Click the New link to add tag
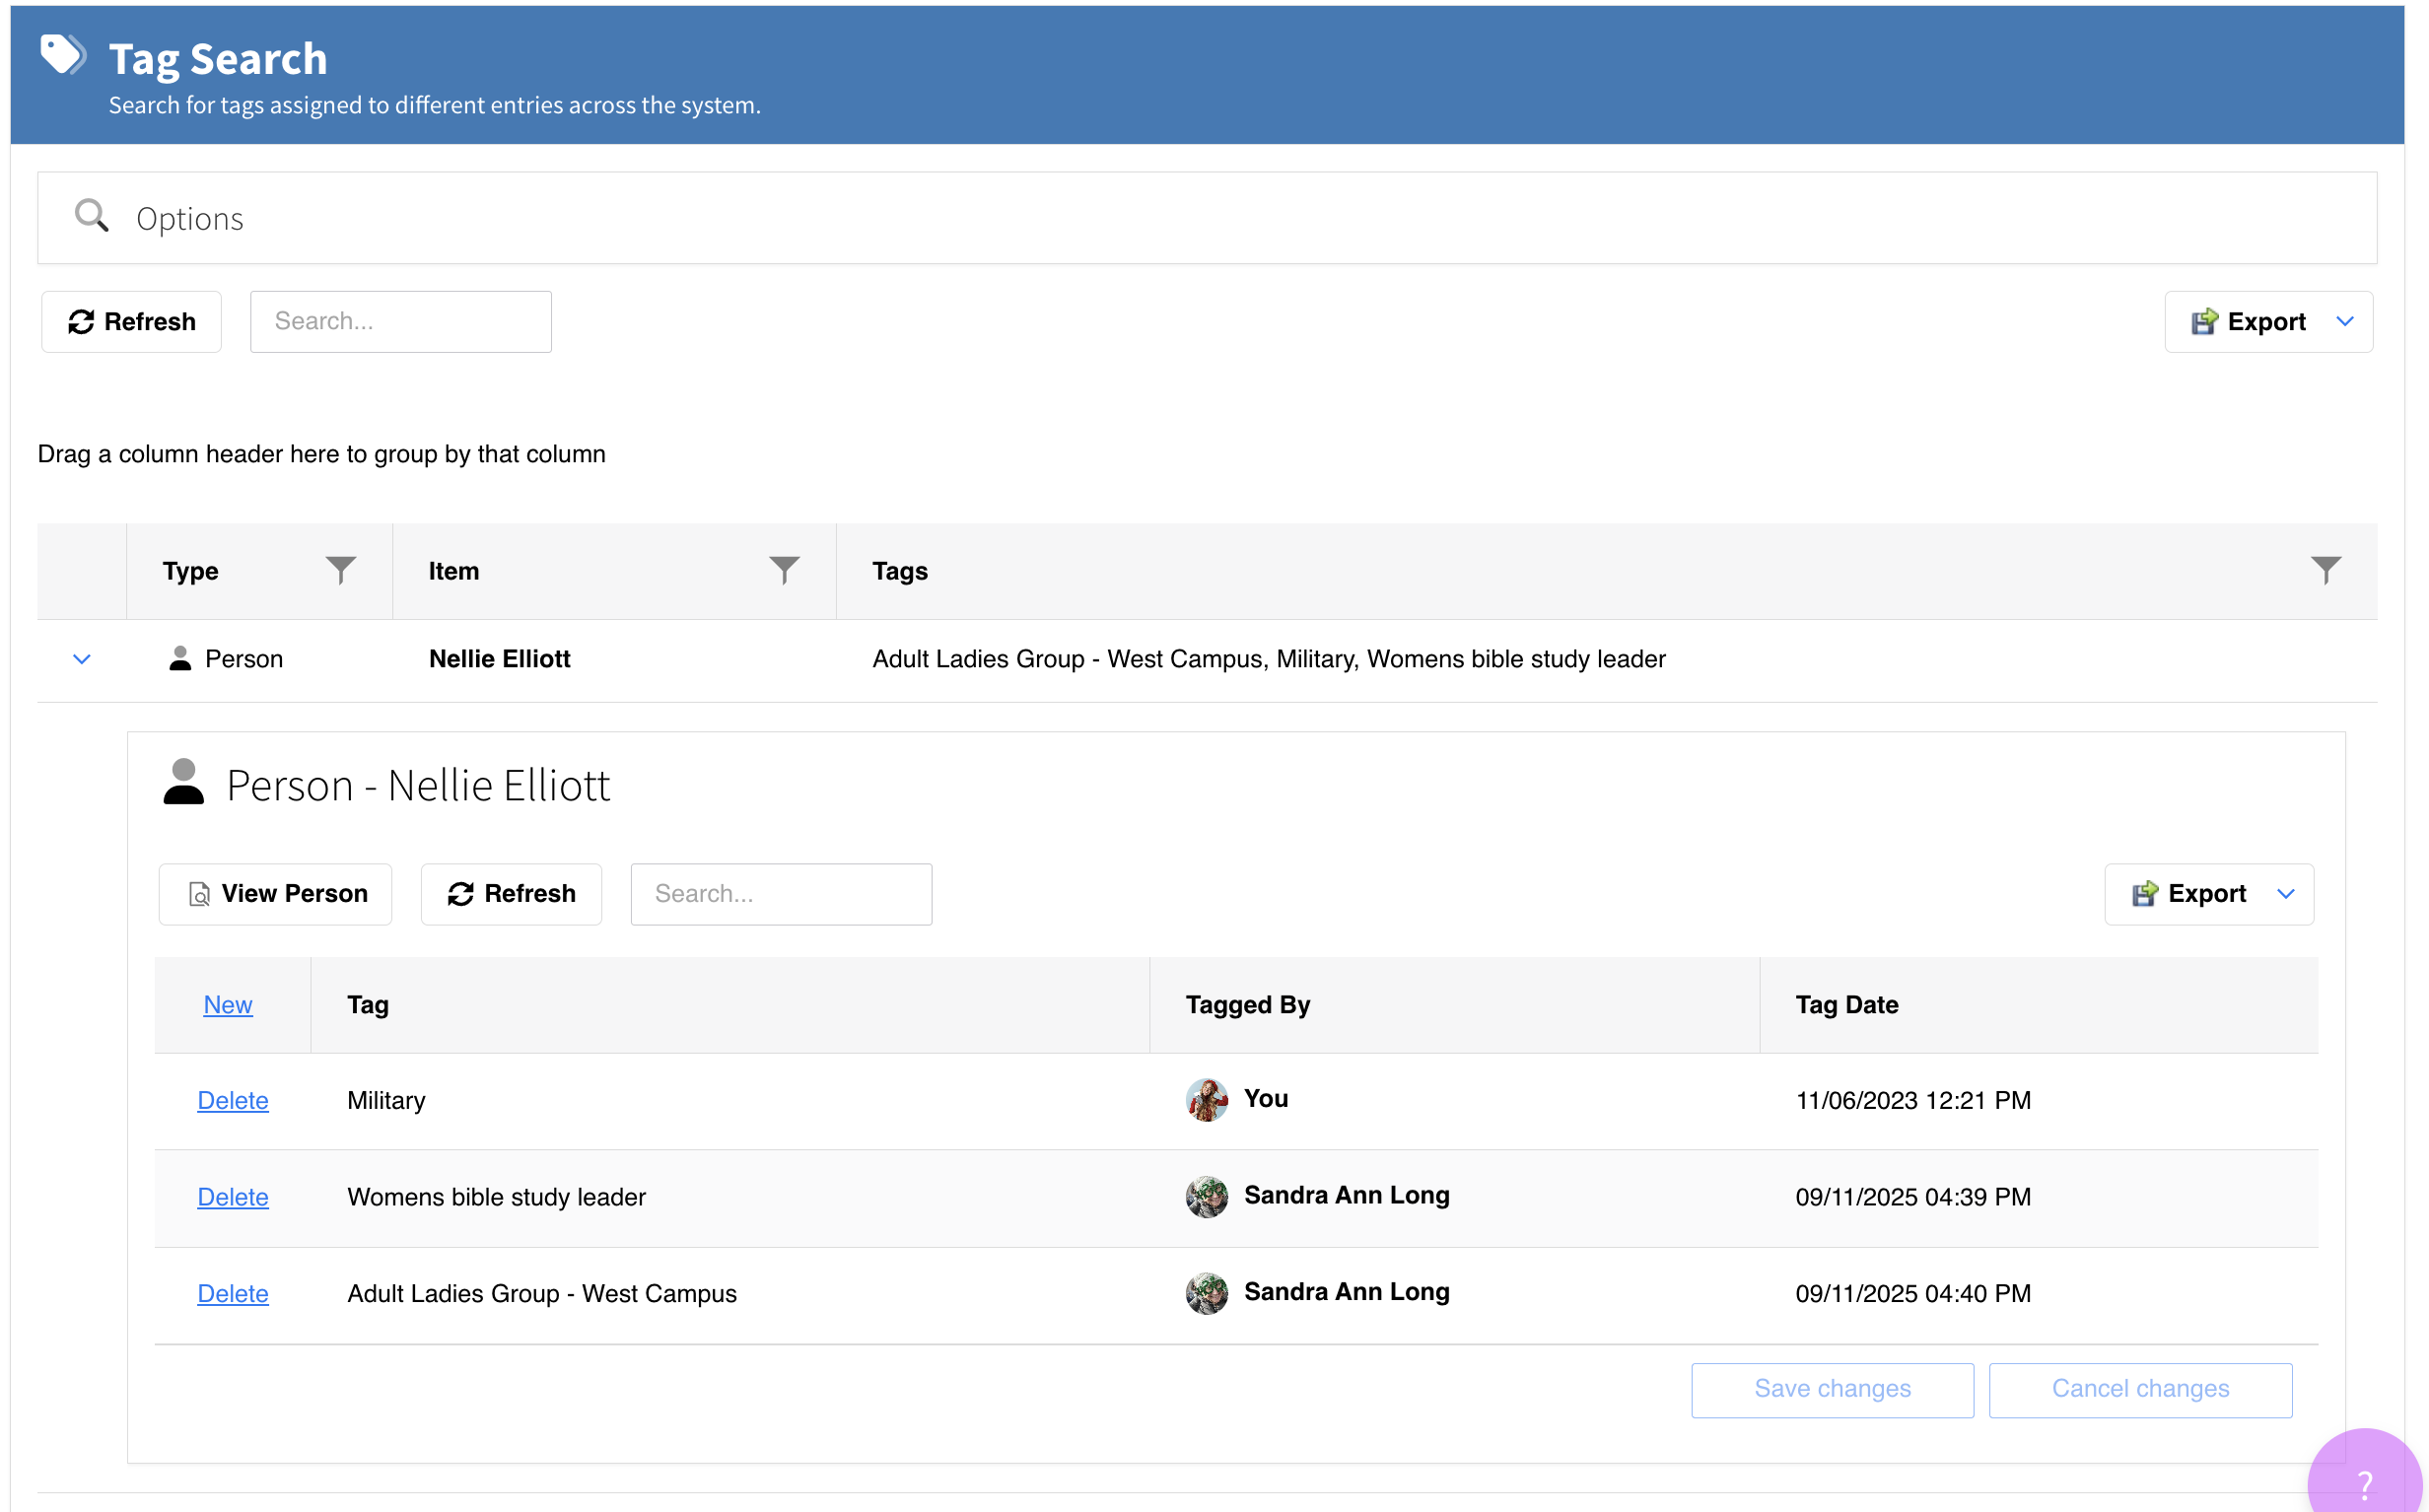Viewport: 2429px width, 1512px height. [x=228, y=1004]
